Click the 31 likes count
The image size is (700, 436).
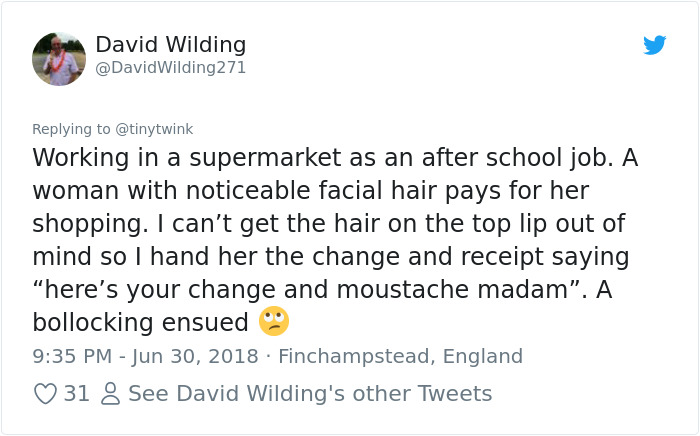click(x=77, y=394)
